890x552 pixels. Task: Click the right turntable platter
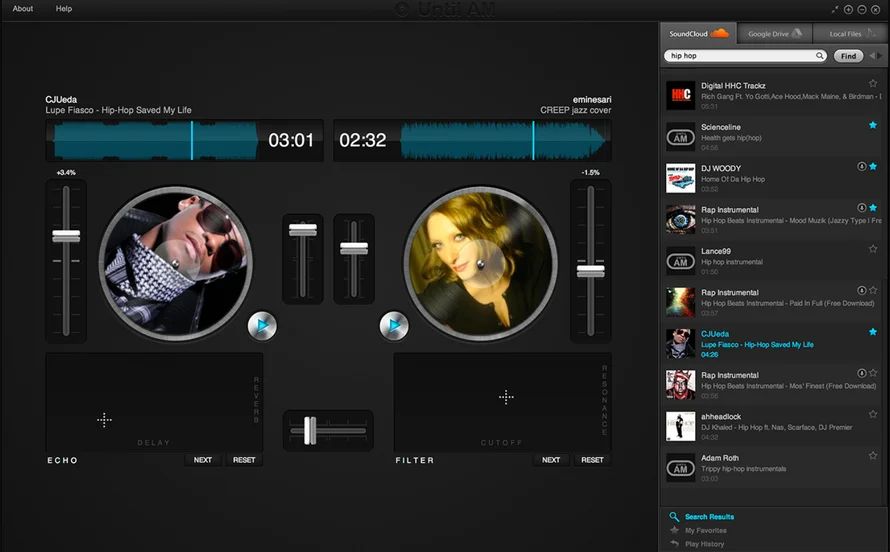click(480, 264)
